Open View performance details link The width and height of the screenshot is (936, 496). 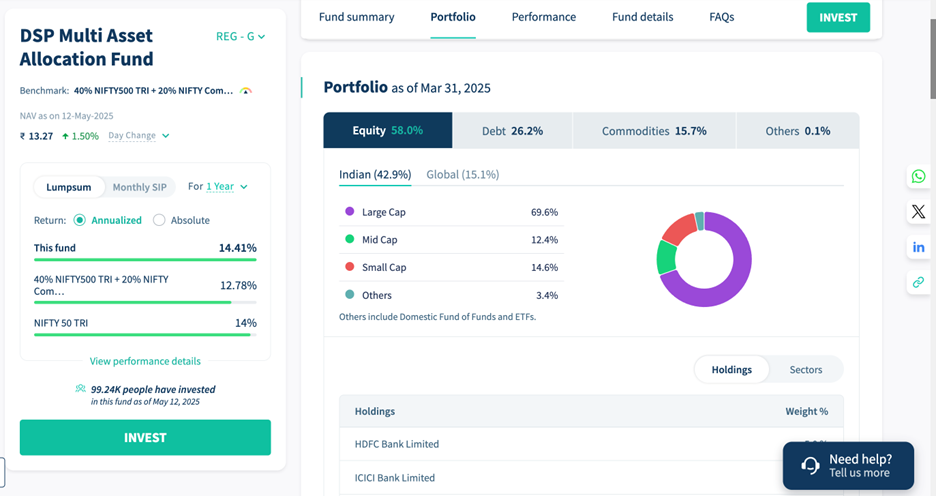(145, 361)
